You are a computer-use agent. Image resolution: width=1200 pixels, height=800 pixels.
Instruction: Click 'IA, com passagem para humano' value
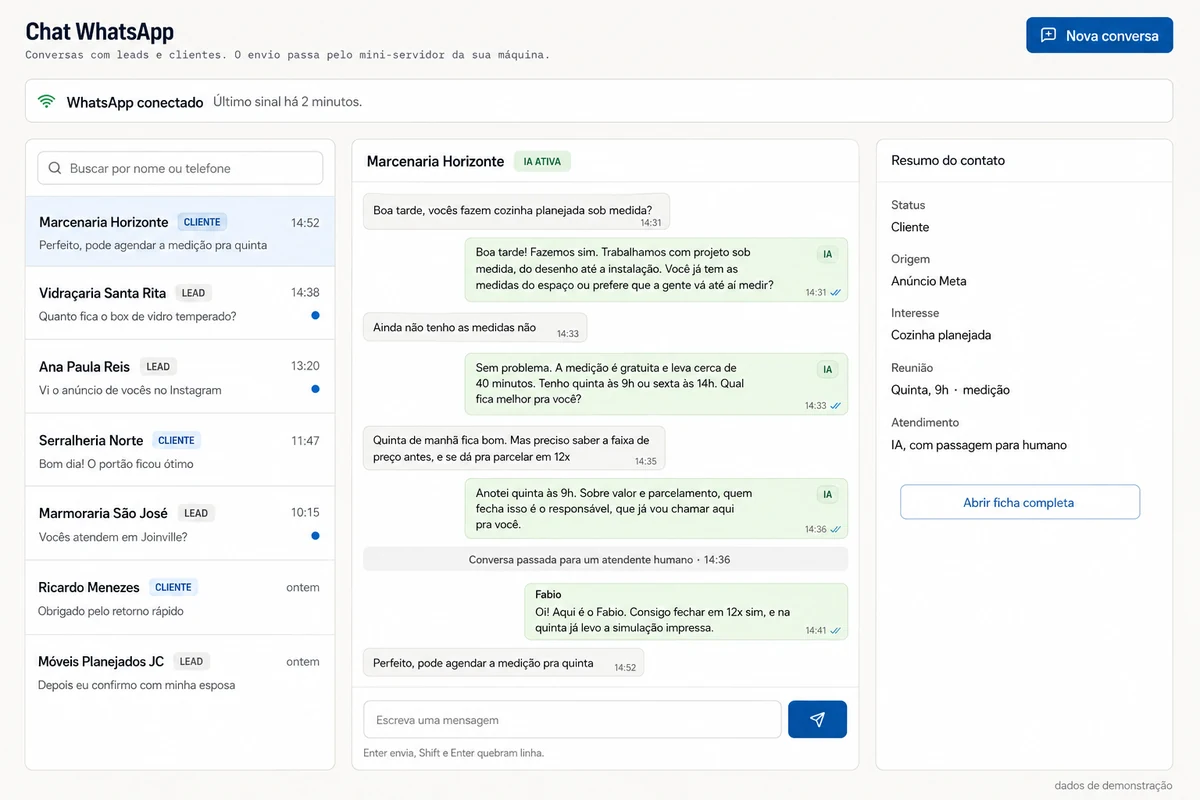pyautogui.click(x=979, y=445)
